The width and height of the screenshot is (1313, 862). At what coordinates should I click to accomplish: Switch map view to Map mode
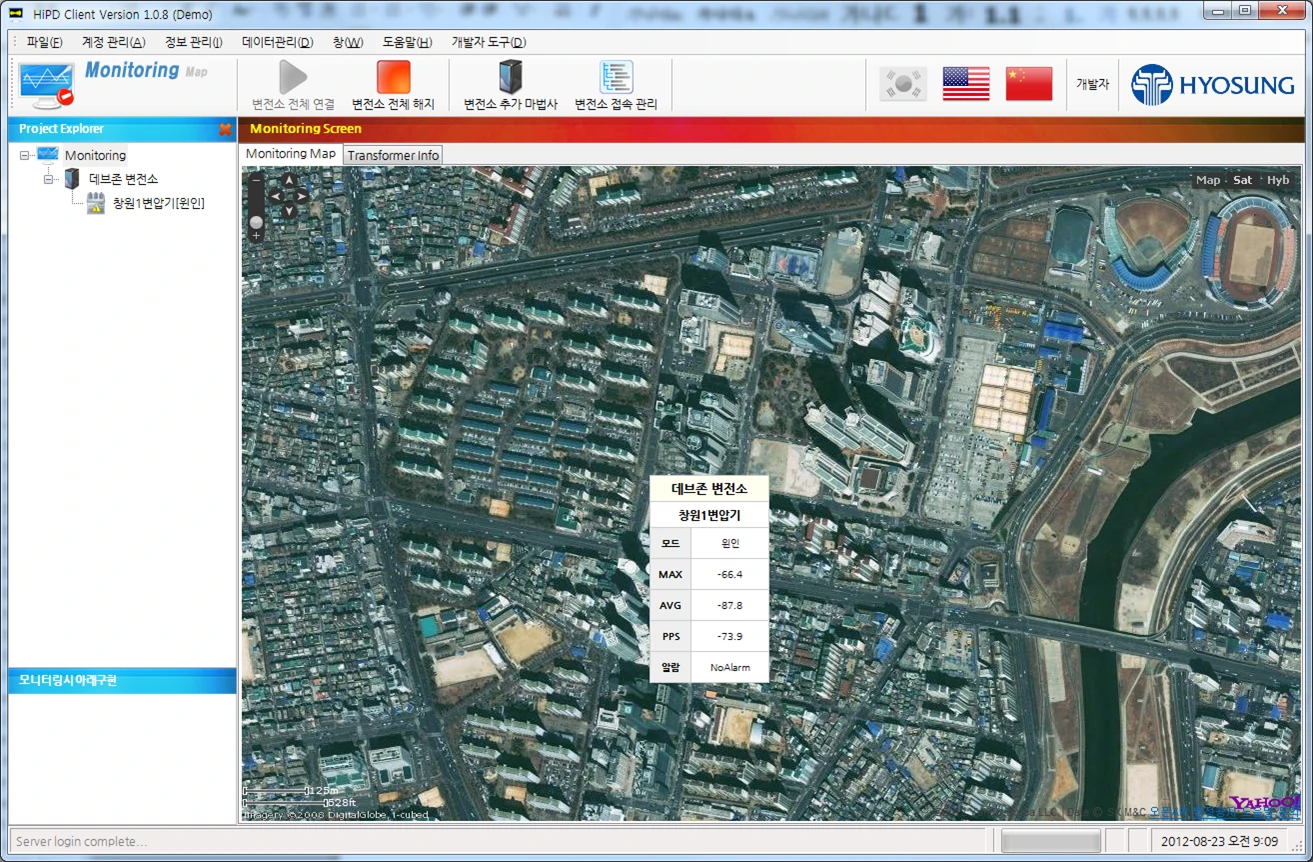(1208, 180)
